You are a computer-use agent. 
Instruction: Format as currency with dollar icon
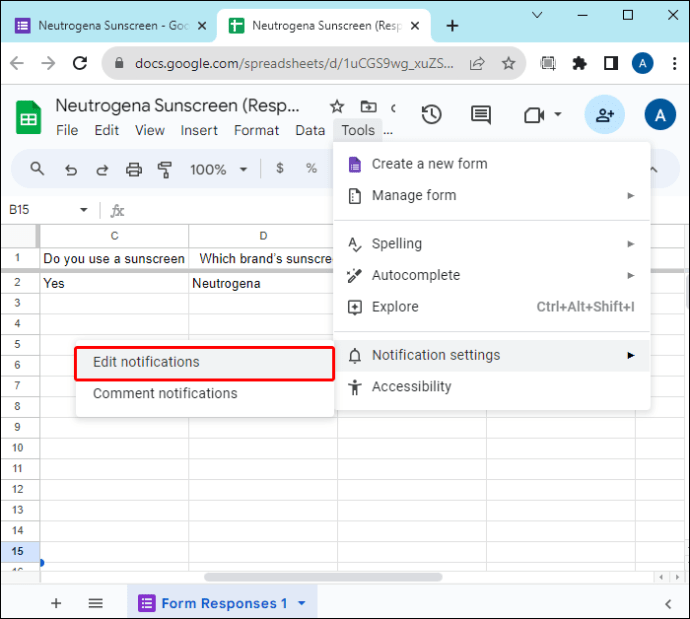279,168
